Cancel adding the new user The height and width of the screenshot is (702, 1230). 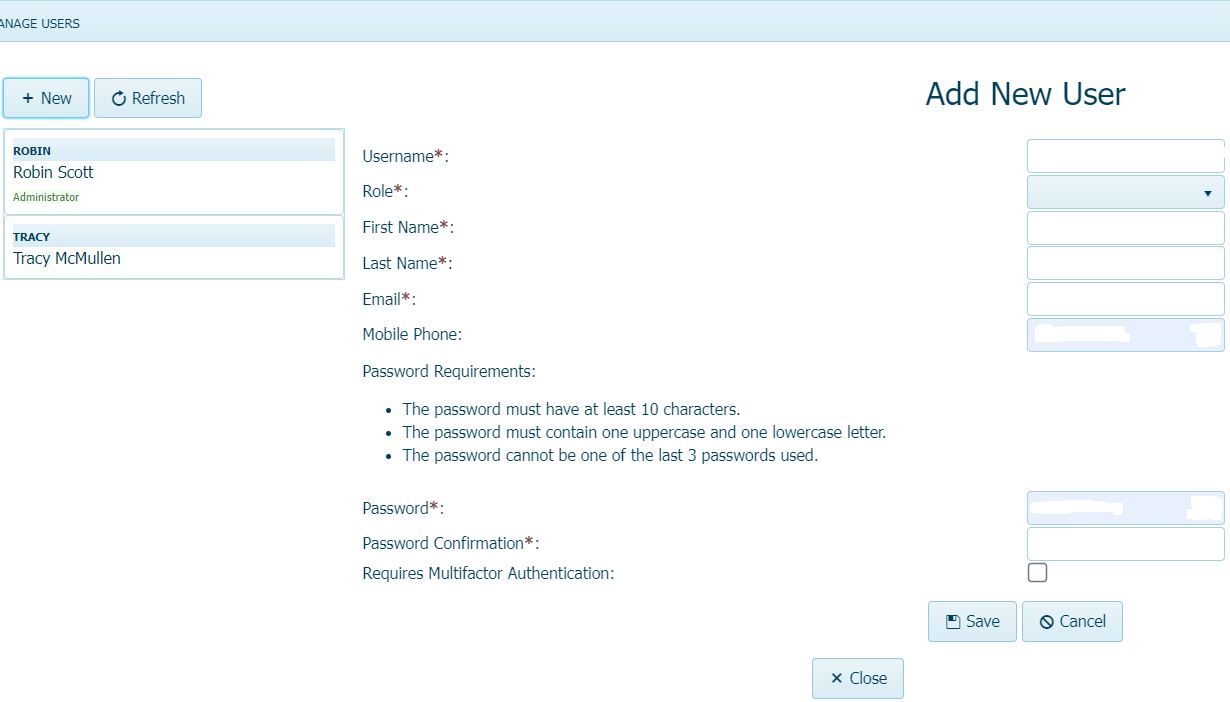[x=1072, y=621]
